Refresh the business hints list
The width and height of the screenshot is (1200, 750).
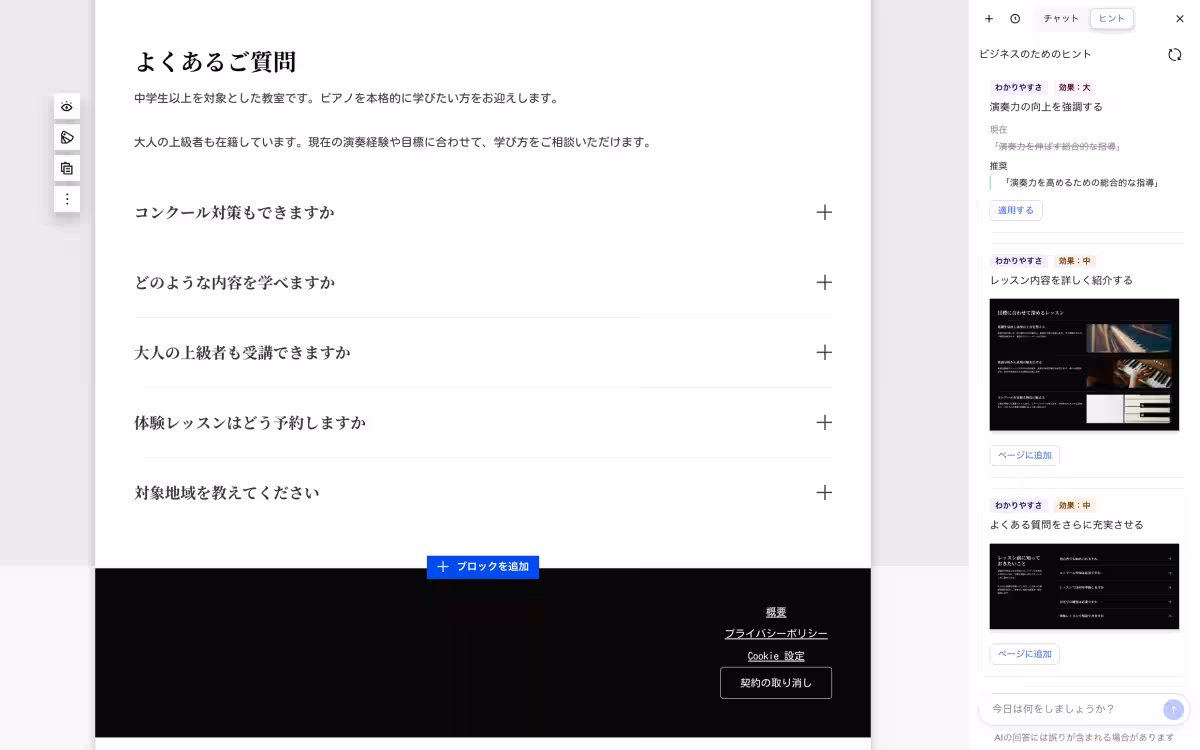(1175, 54)
